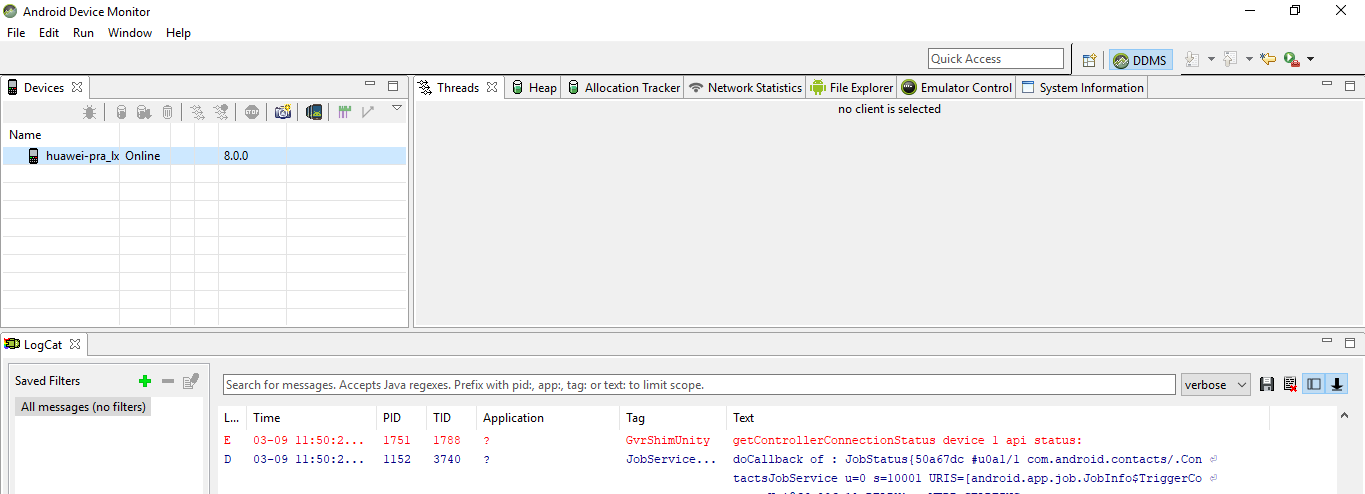This screenshot has width=1365, height=494.
Task: Click the Open Perspective icon
Action: click(1089, 60)
